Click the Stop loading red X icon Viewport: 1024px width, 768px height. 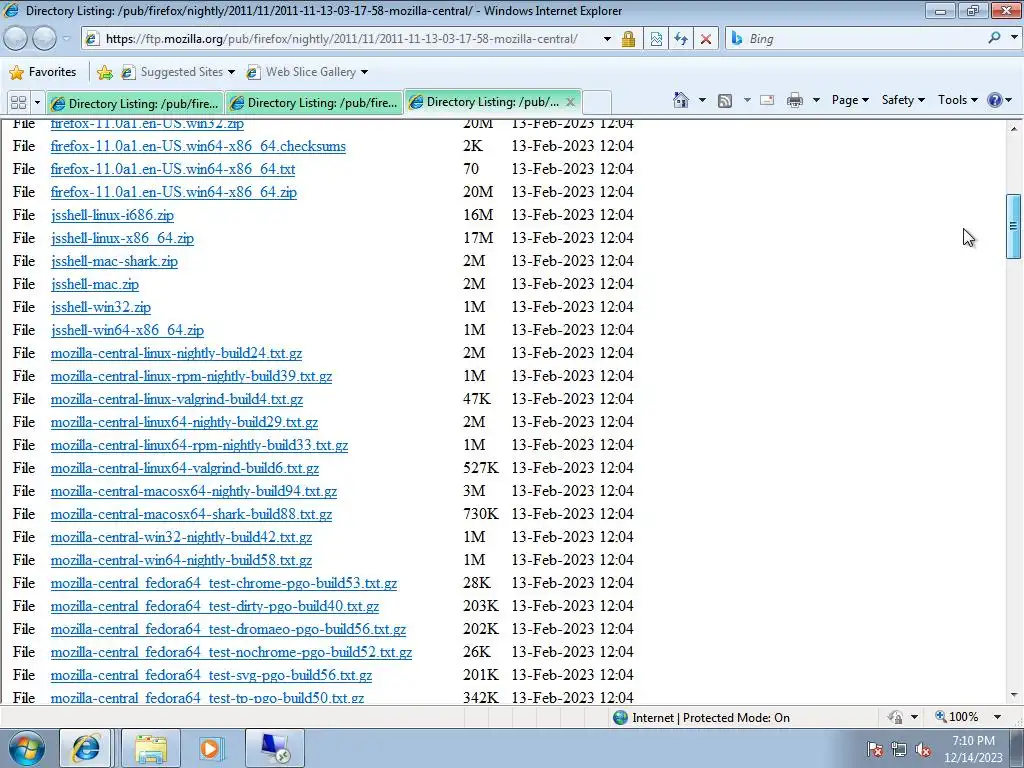point(706,39)
